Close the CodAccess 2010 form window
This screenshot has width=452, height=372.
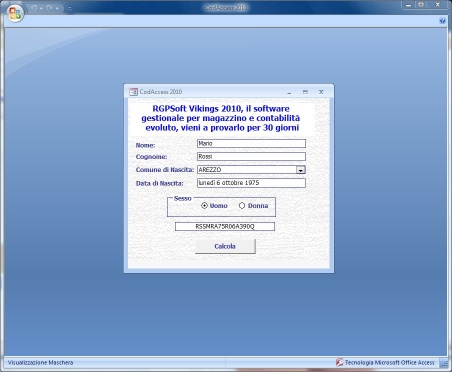click(x=321, y=92)
